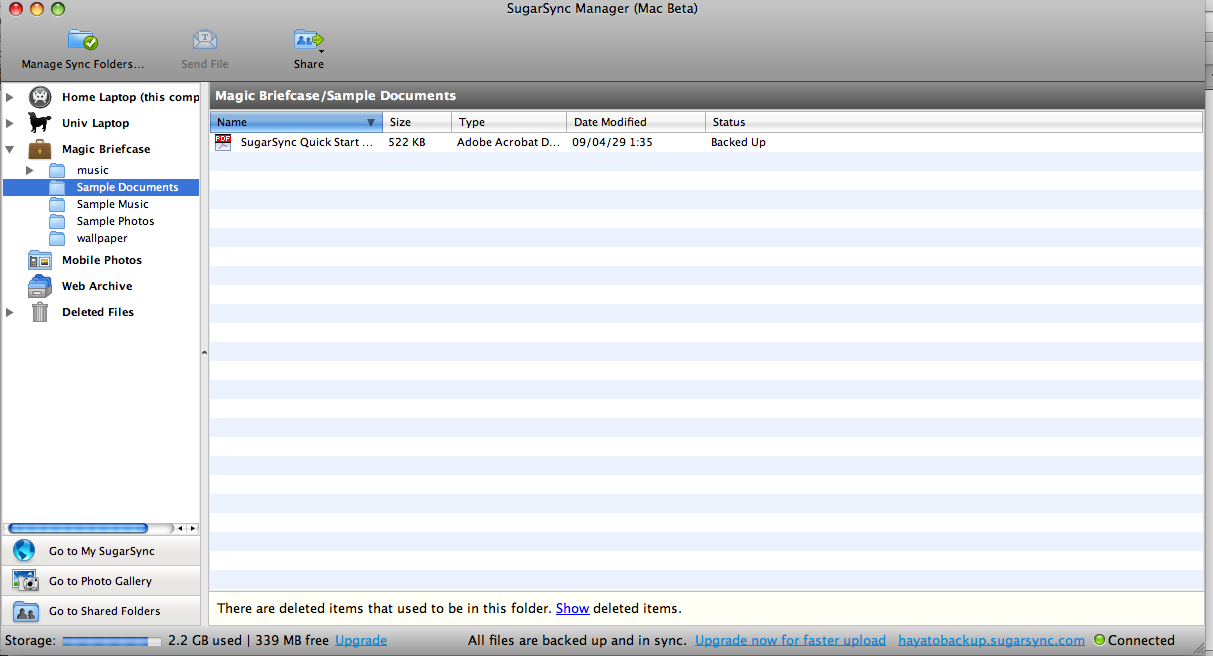The image size is (1213, 656).
Task: Select the Sample Photos folder
Action: point(115,221)
